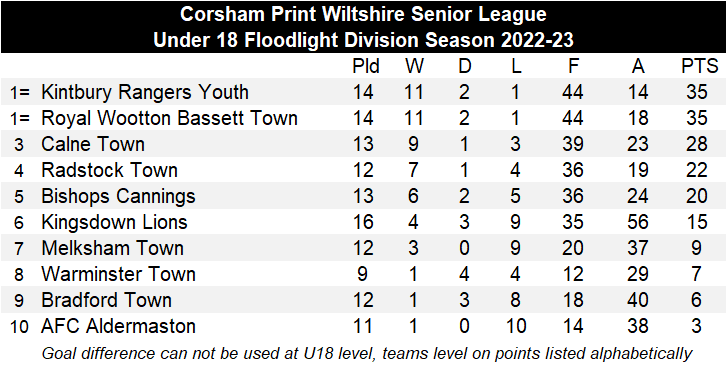Select the L column header

click(516, 67)
